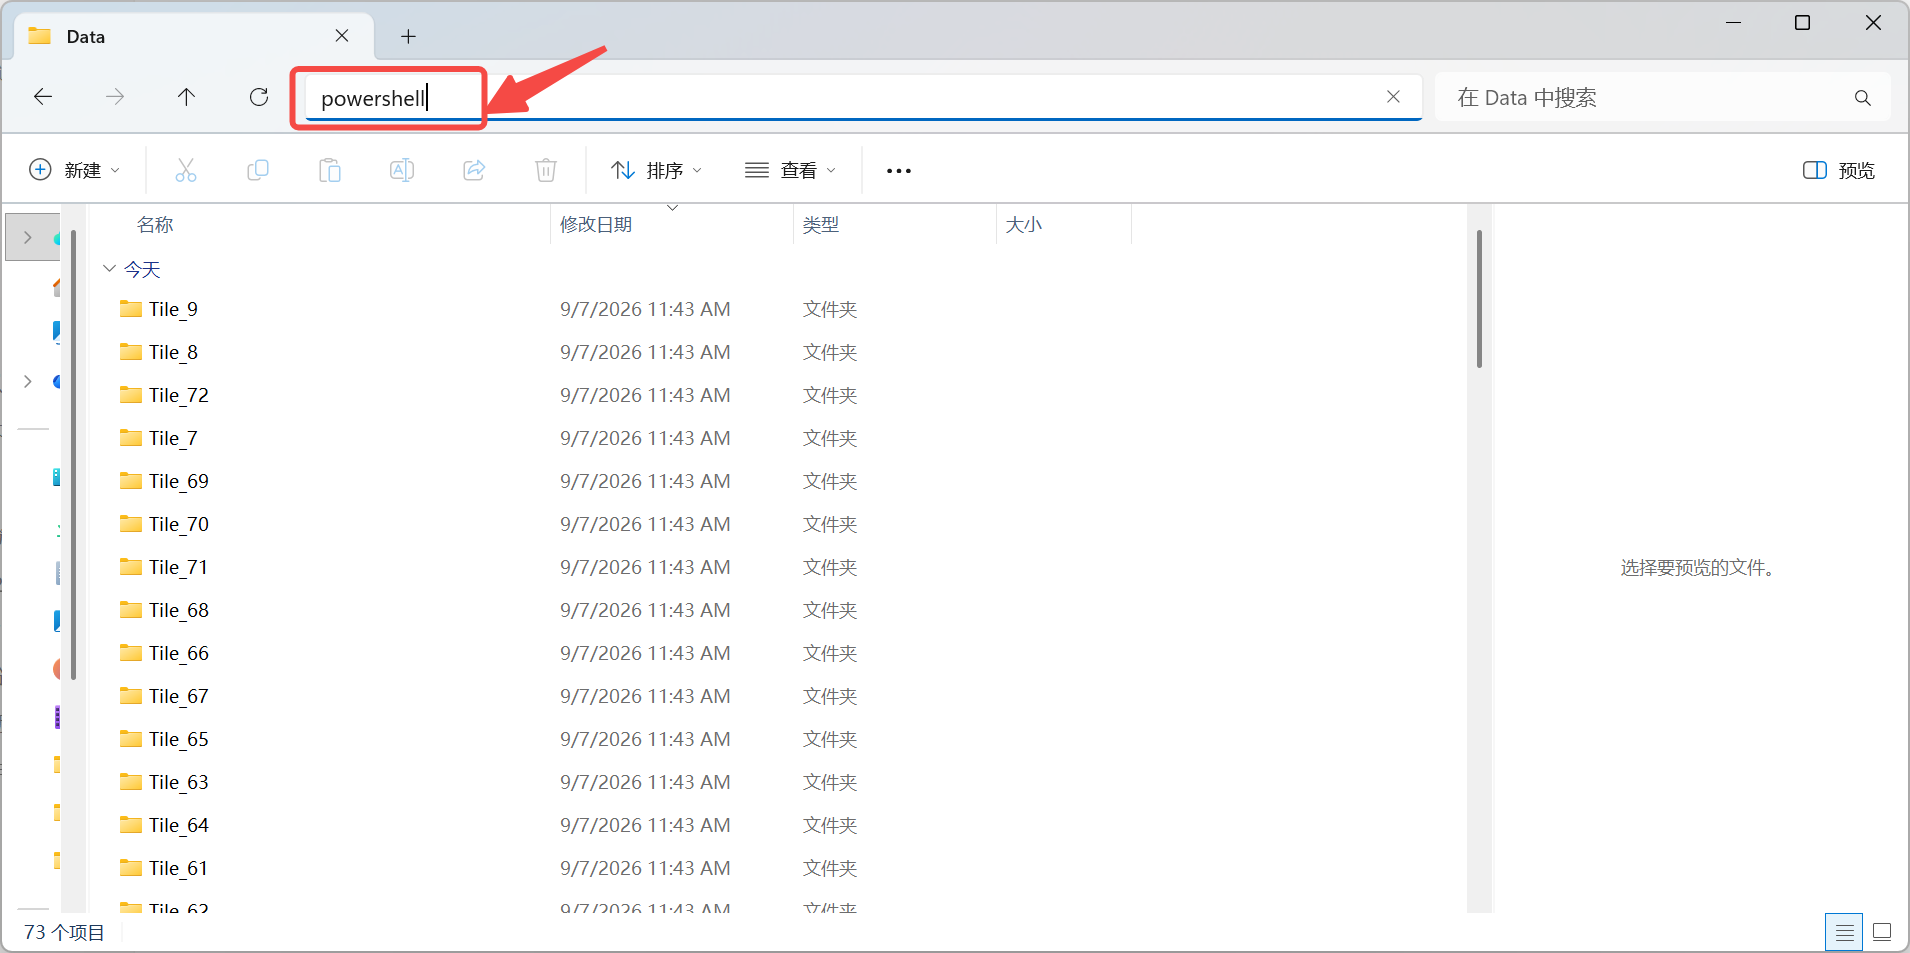The image size is (1910, 953).
Task: Select the Tile_69 folder
Action: [179, 481]
